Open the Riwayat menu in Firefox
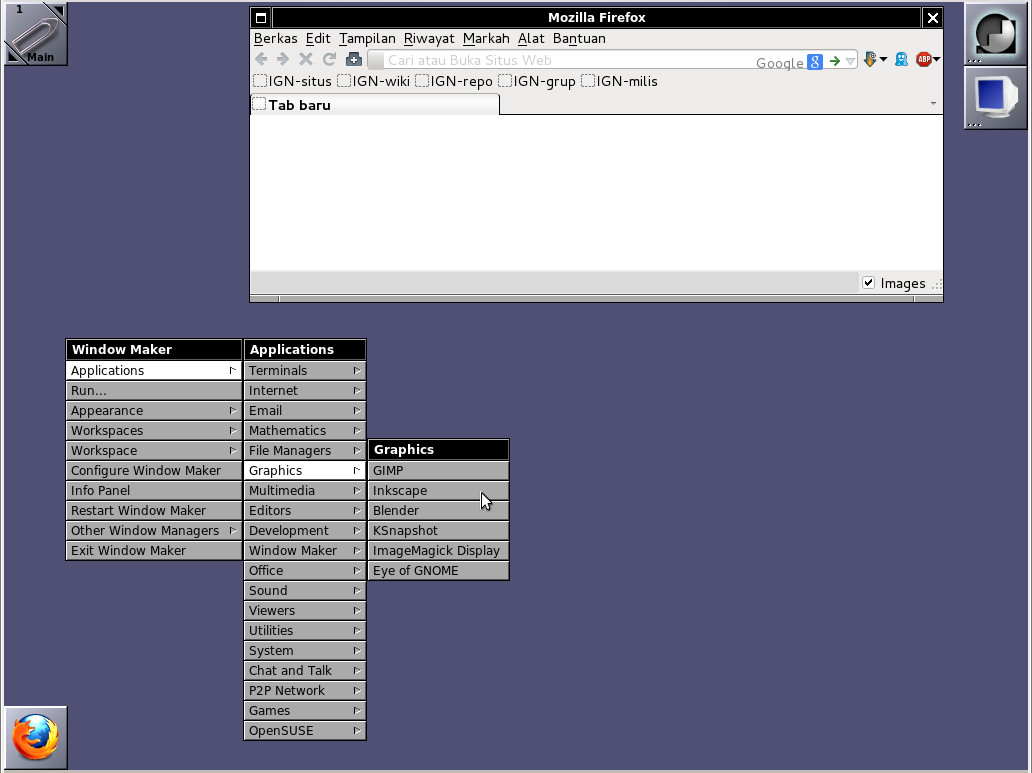The width and height of the screenshot is (1032, 773). point(429,38)
